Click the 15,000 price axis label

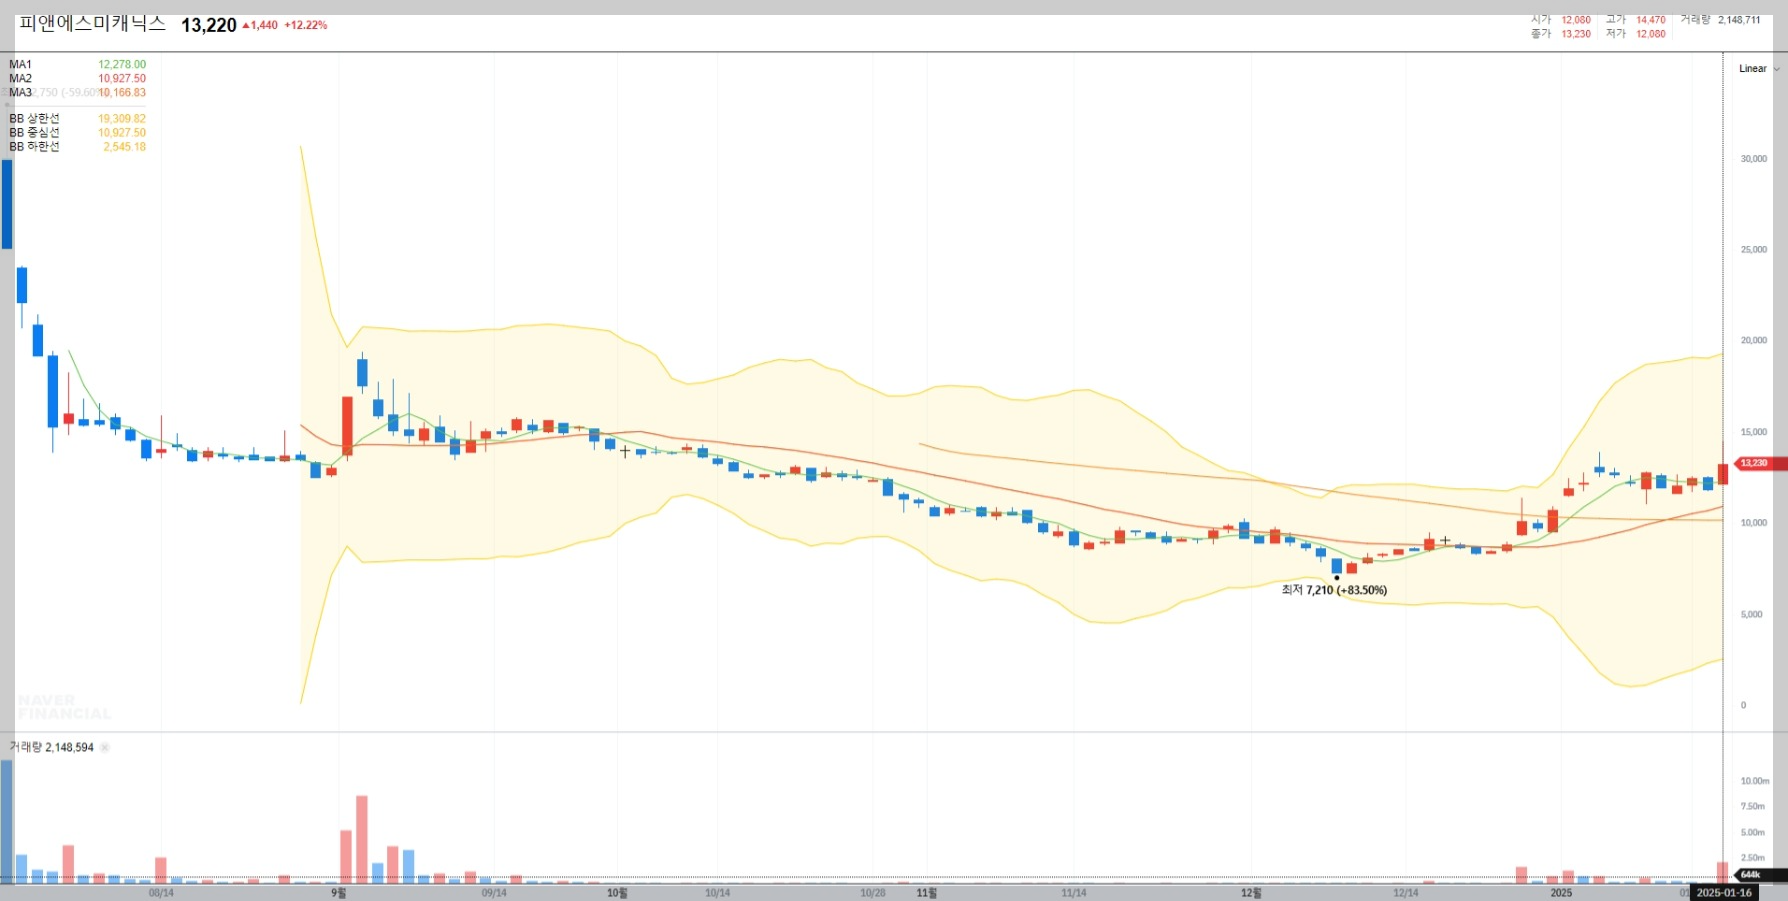(x=1754, y=432)
